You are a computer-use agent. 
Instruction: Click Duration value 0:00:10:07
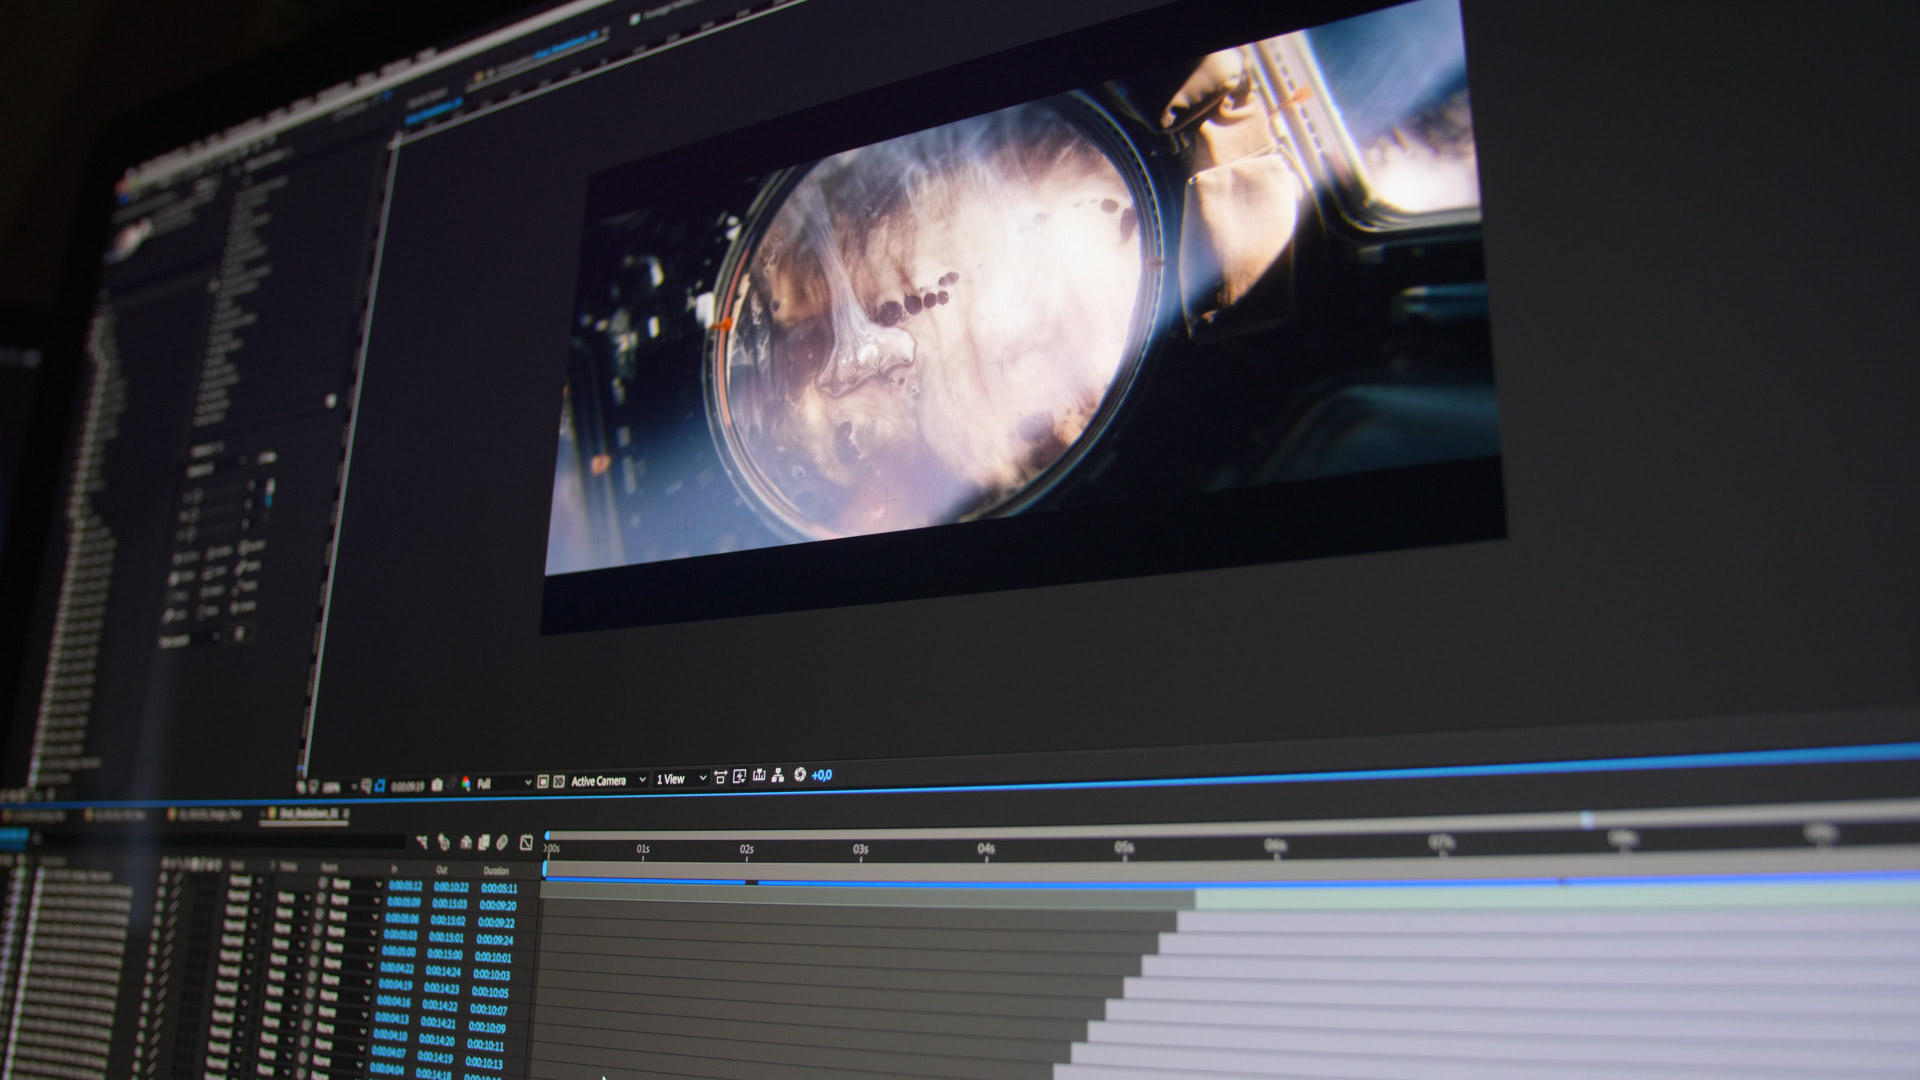click(x=488, y=1009)
